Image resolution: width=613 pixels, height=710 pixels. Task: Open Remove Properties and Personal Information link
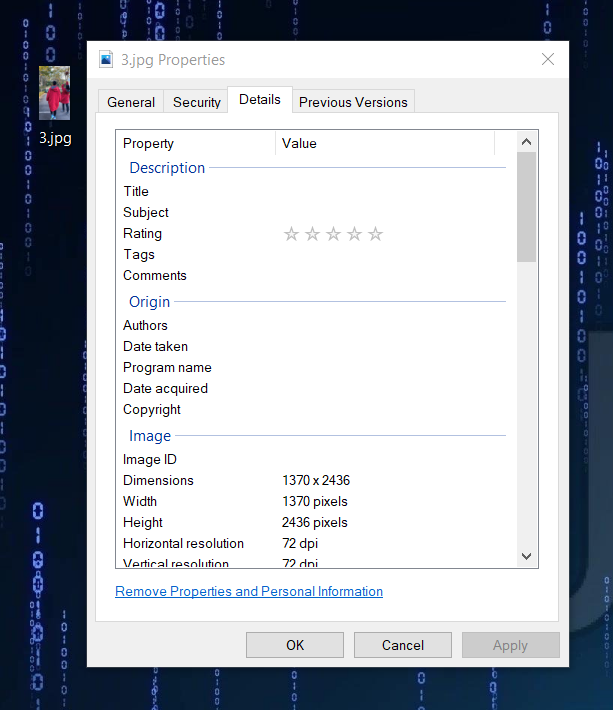click(x=249, y=591)
